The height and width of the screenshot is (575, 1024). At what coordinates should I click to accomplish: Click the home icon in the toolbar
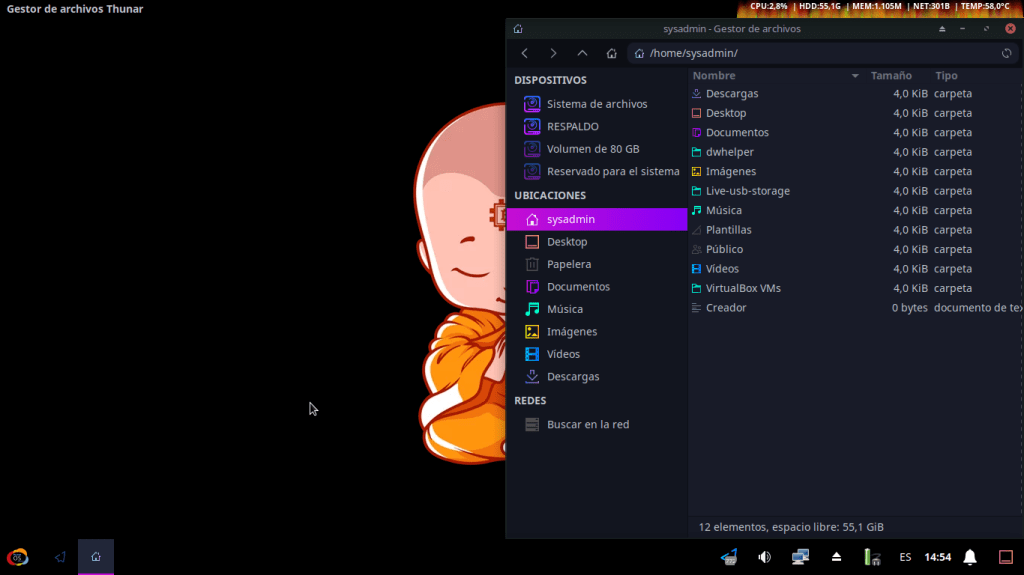[611, 53]
